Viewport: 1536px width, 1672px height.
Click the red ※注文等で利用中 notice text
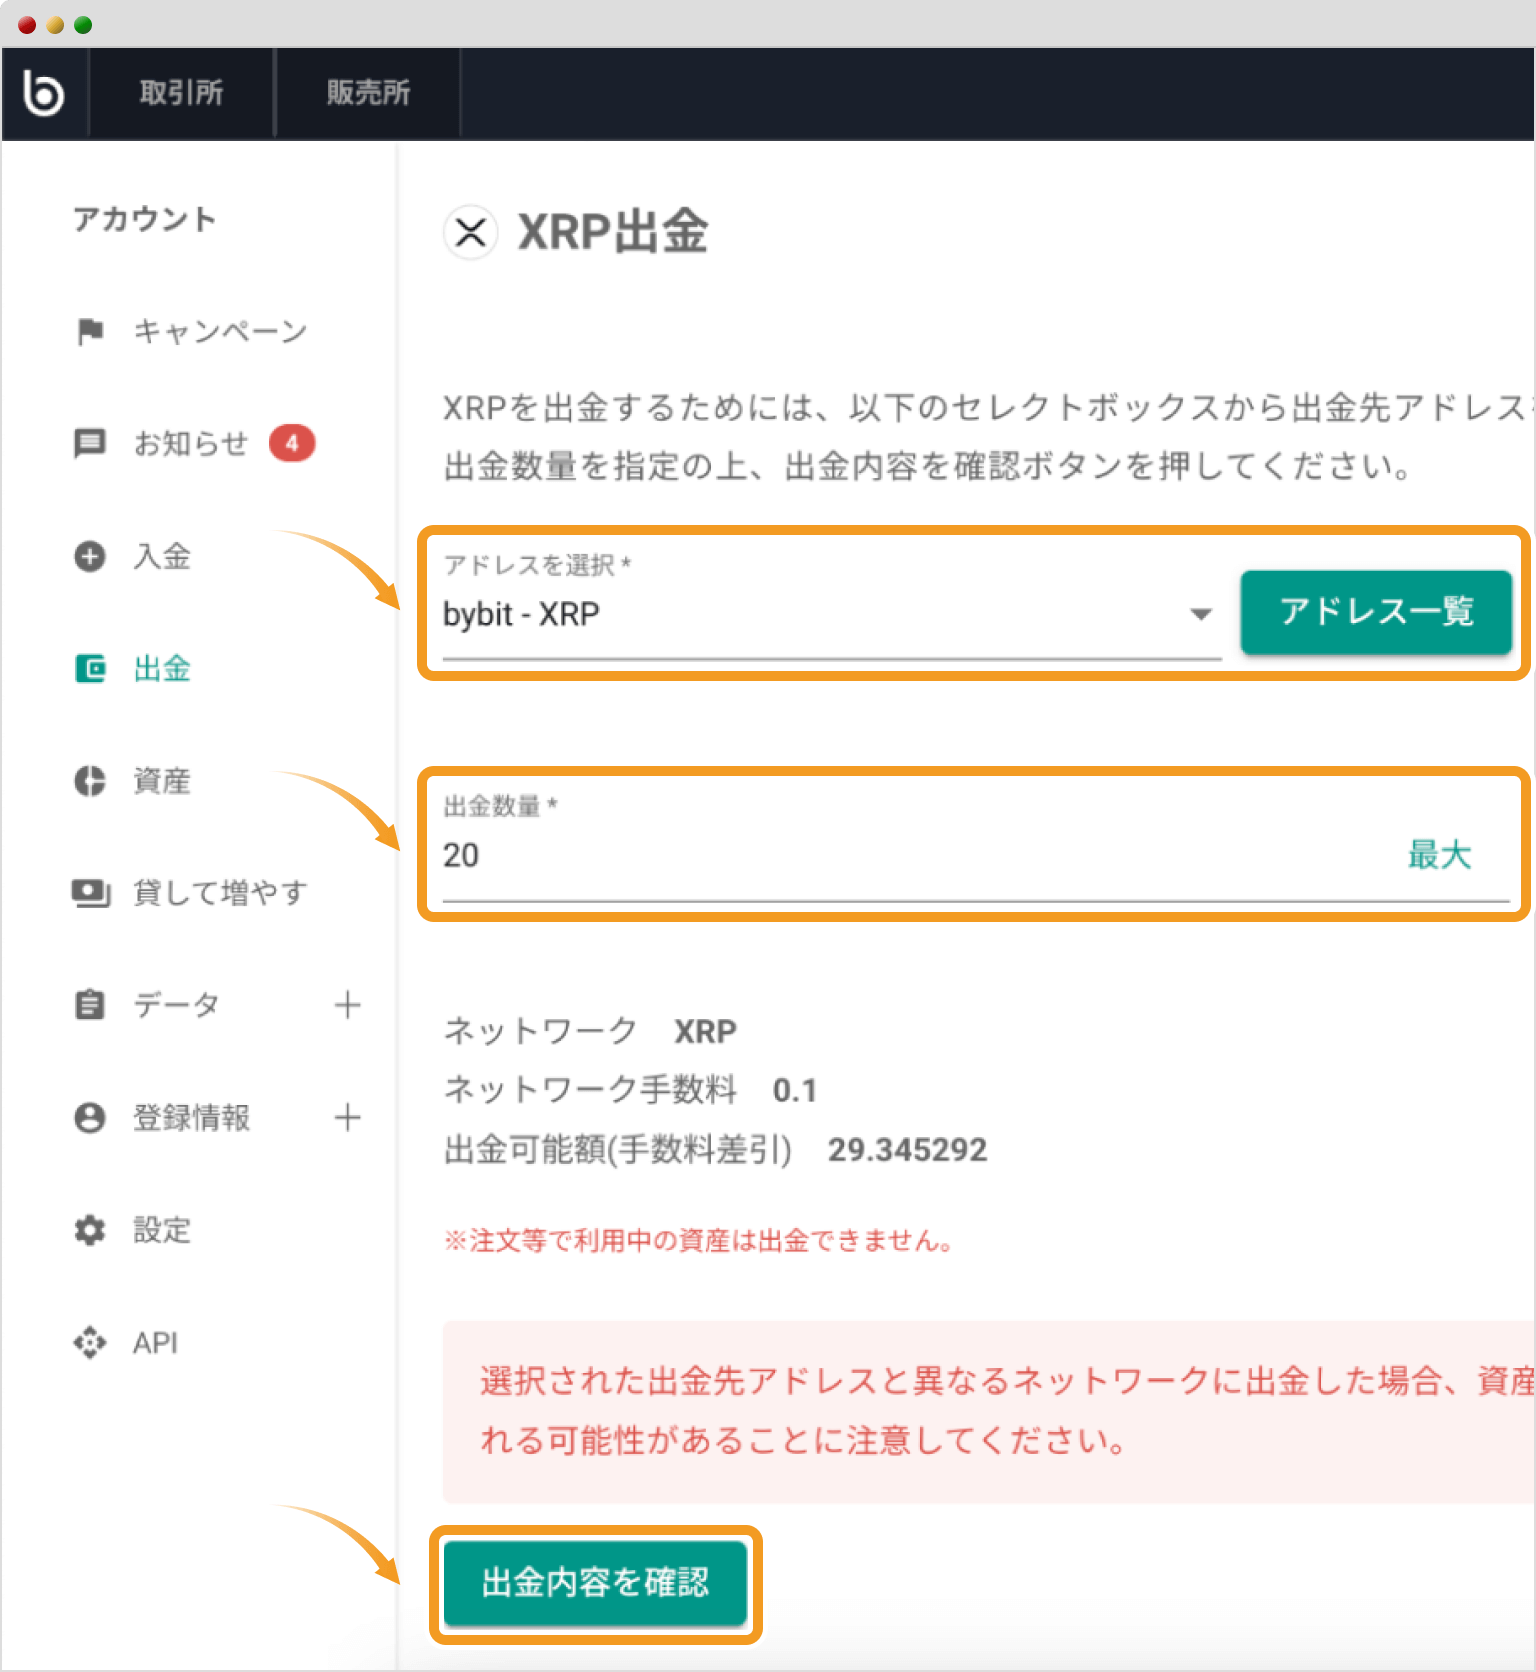click(x=698, y=1241)
